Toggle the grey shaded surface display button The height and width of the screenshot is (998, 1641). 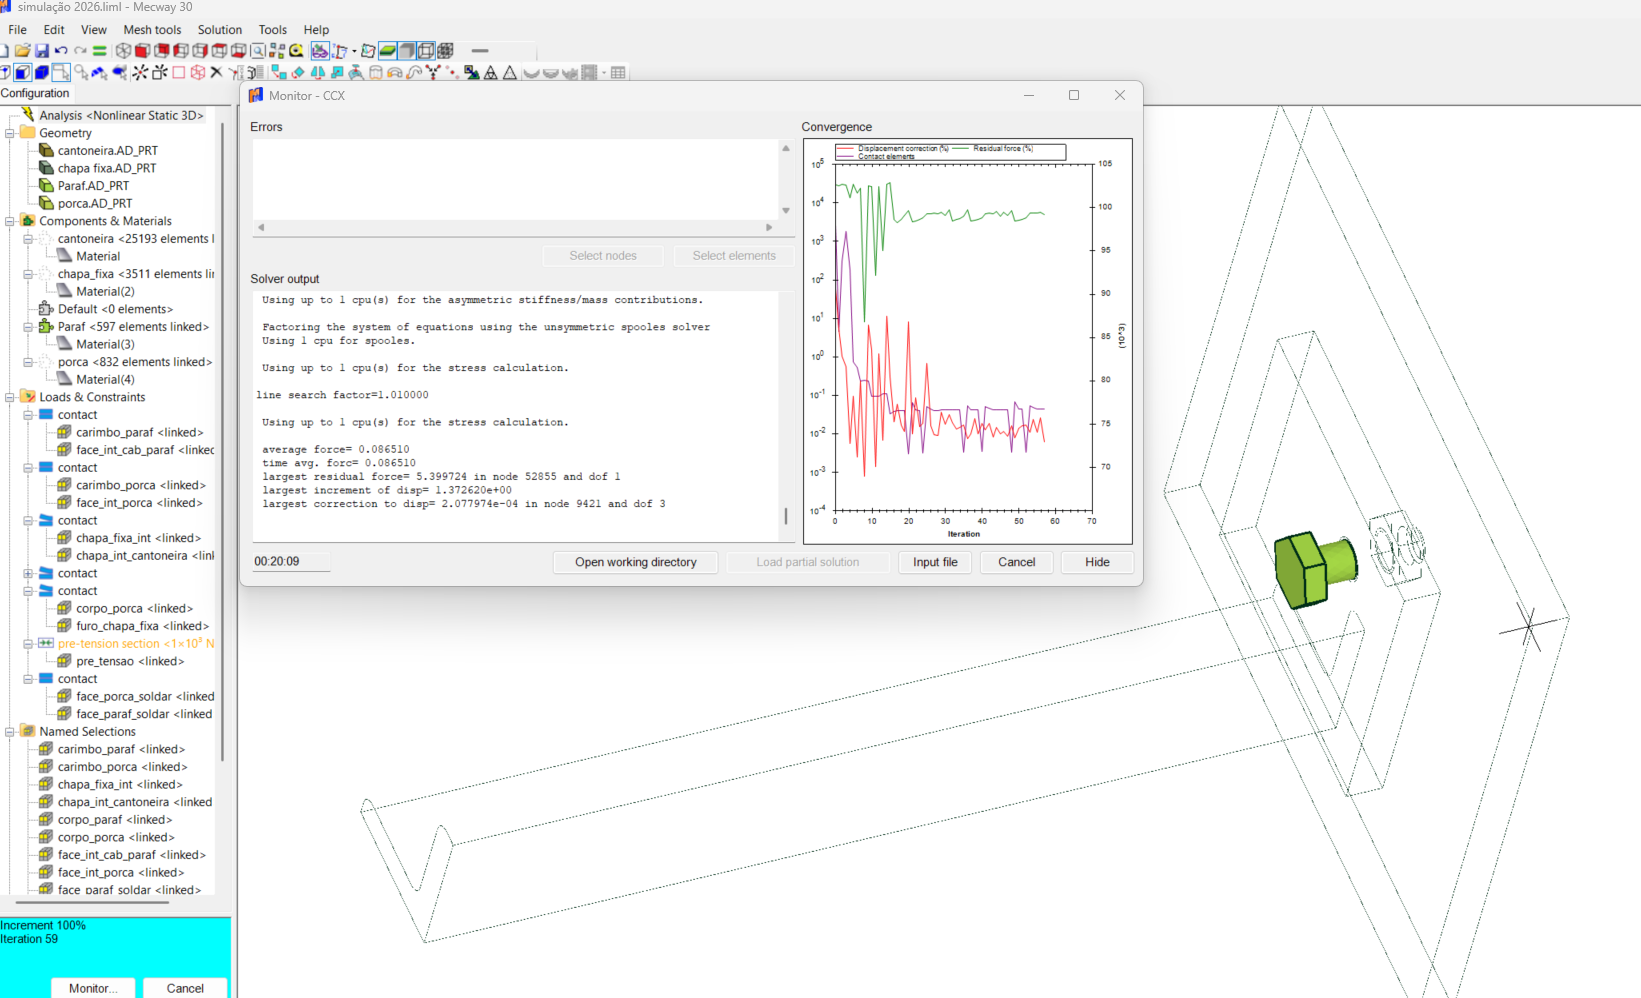click(x=407, y=51)
